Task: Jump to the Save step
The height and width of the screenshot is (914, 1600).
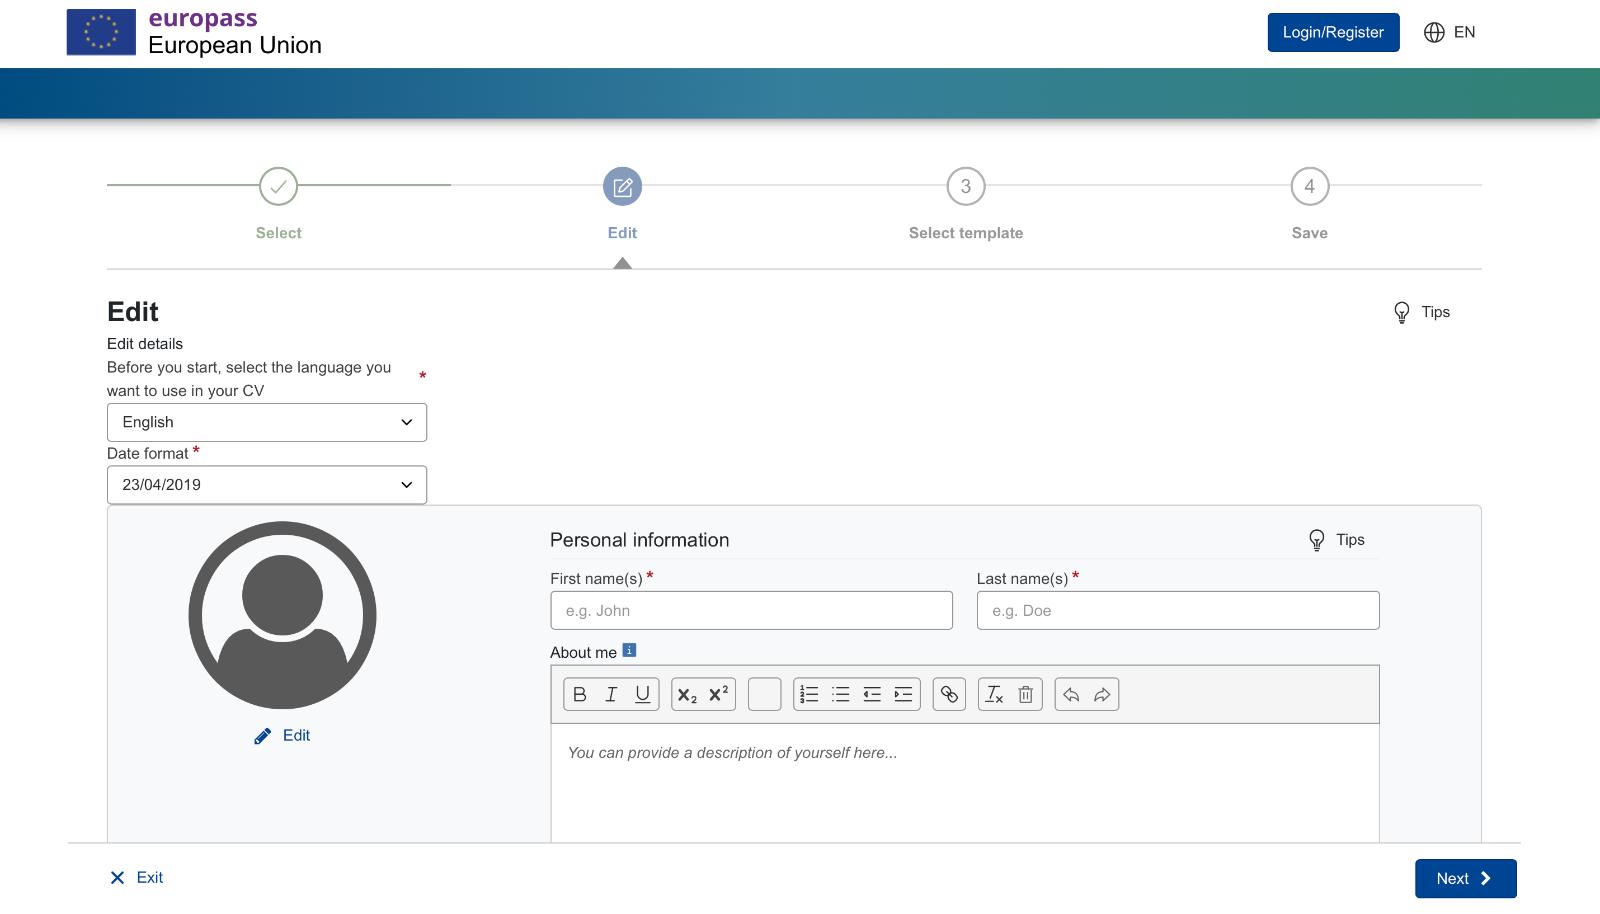Action: coord(1309,187)
